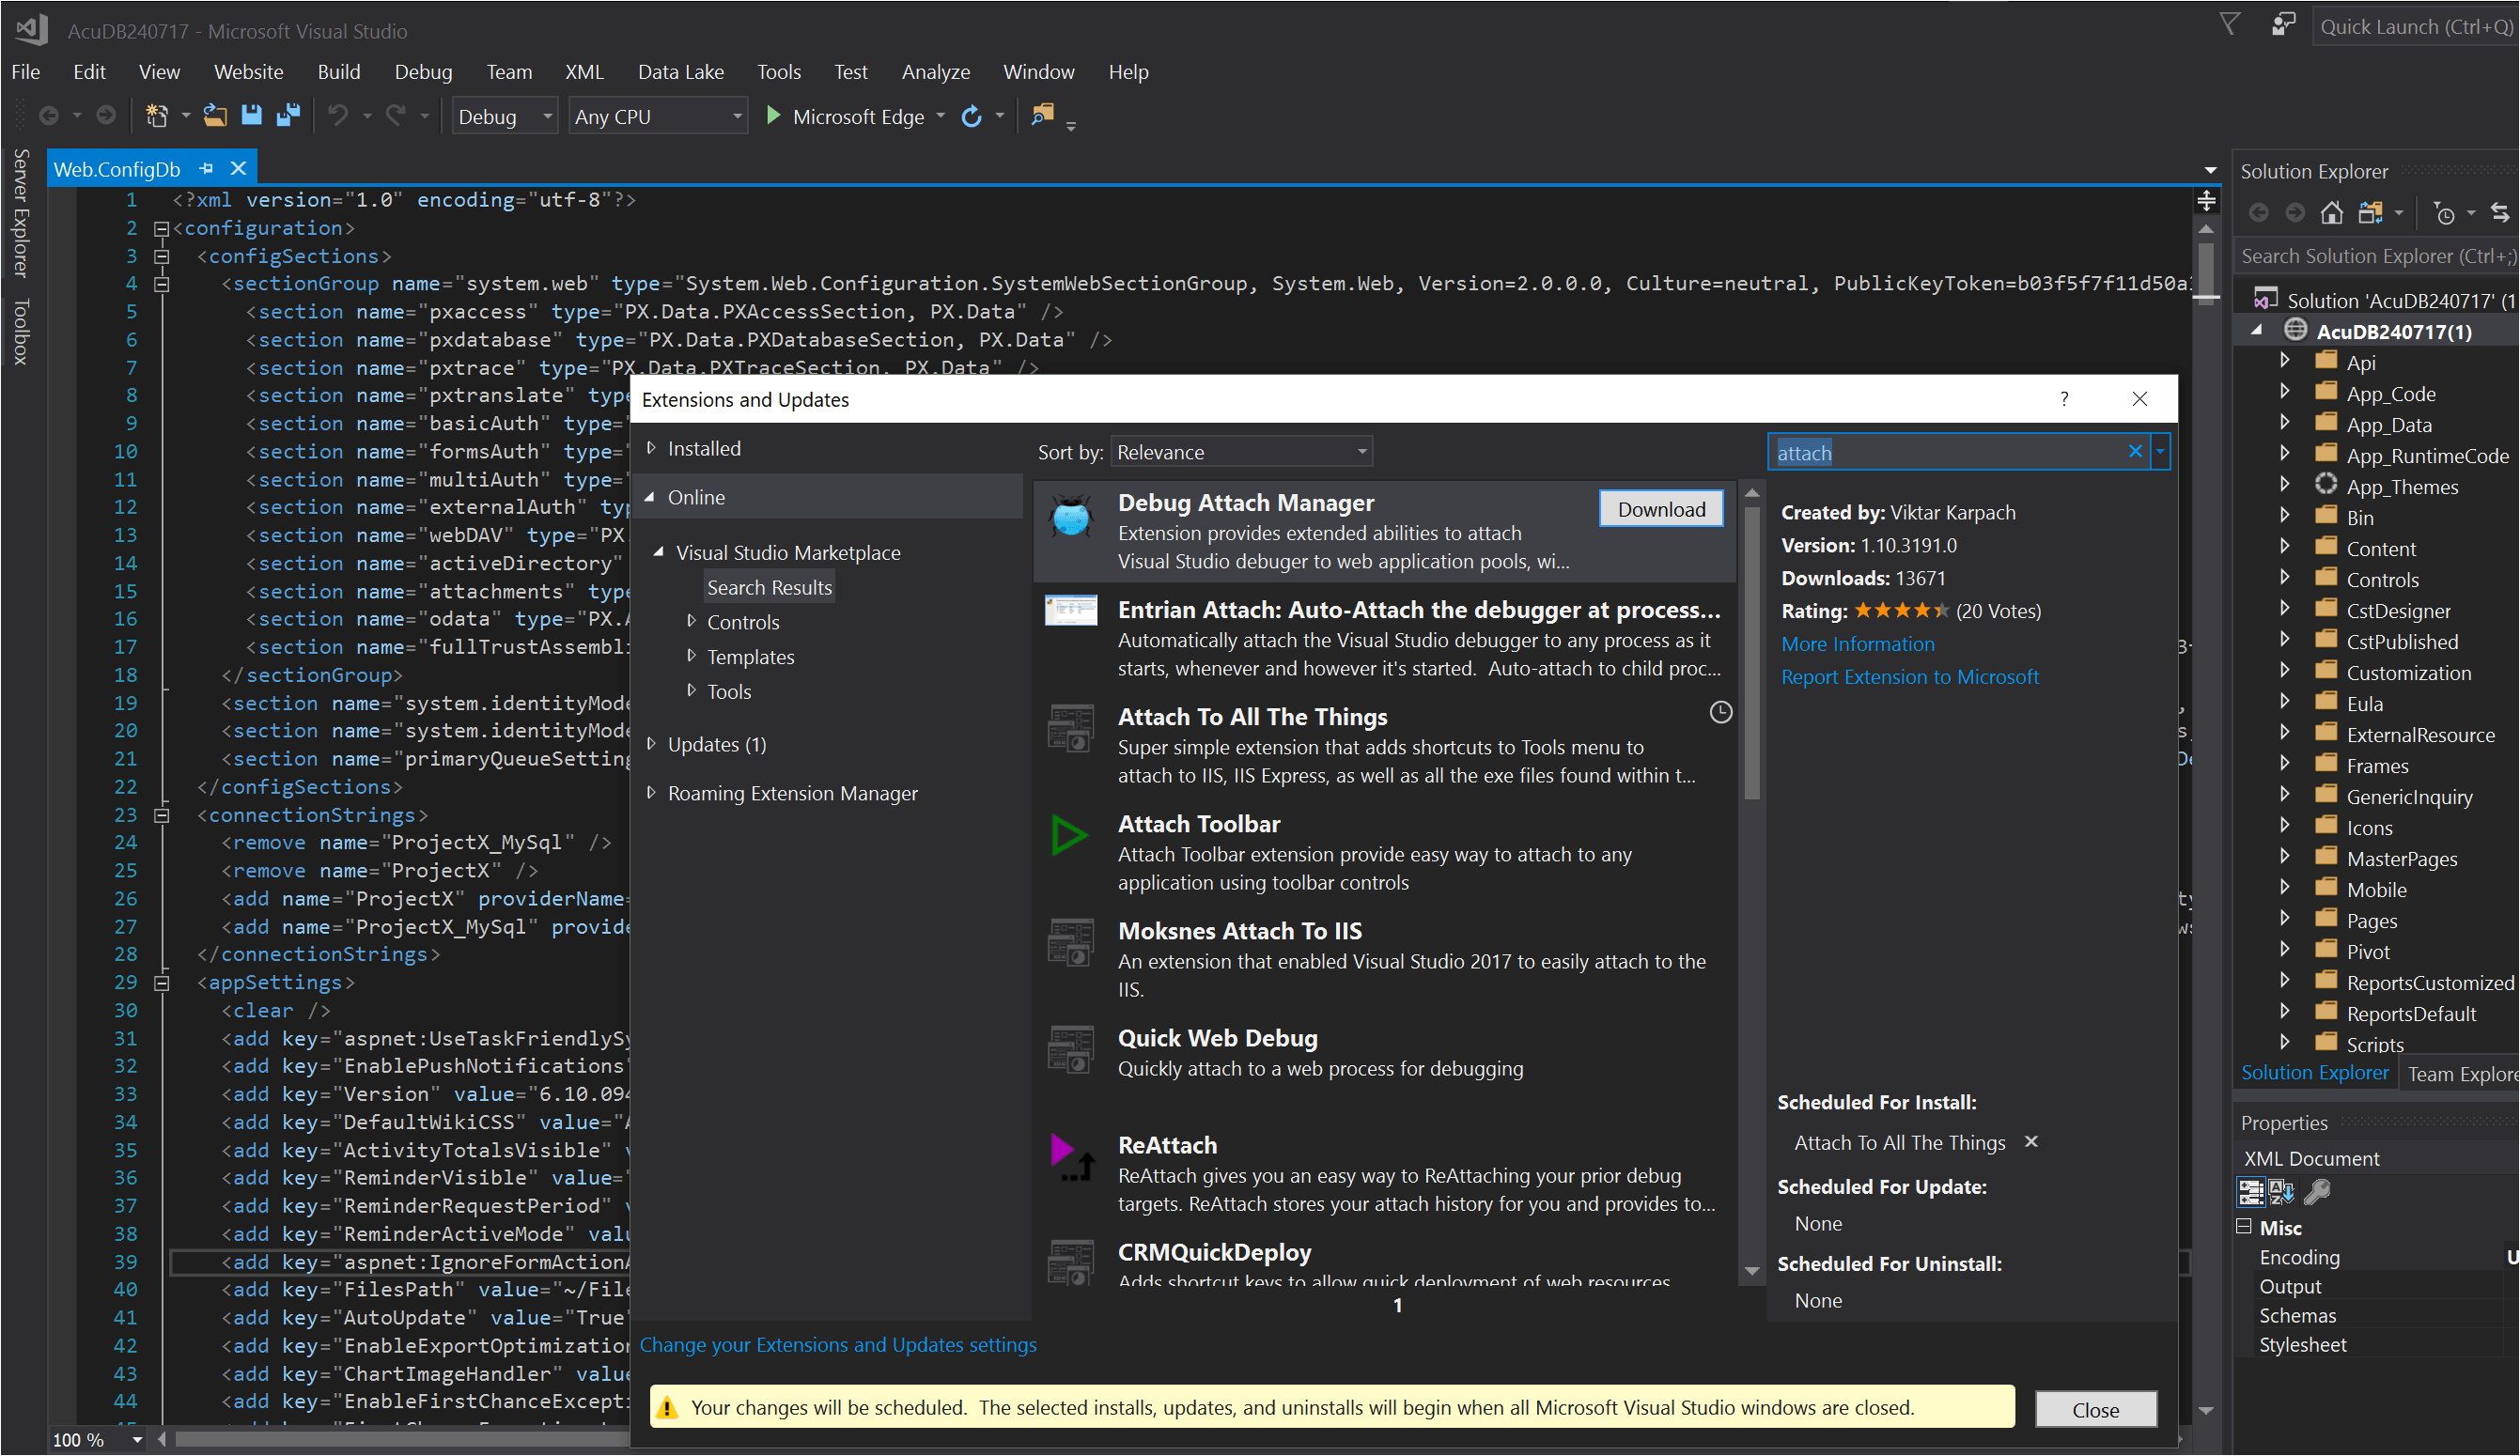Viewport: 2520px width, 1456px height.
Task: Start debugging with the green play arrow
Action: [772, 116]
